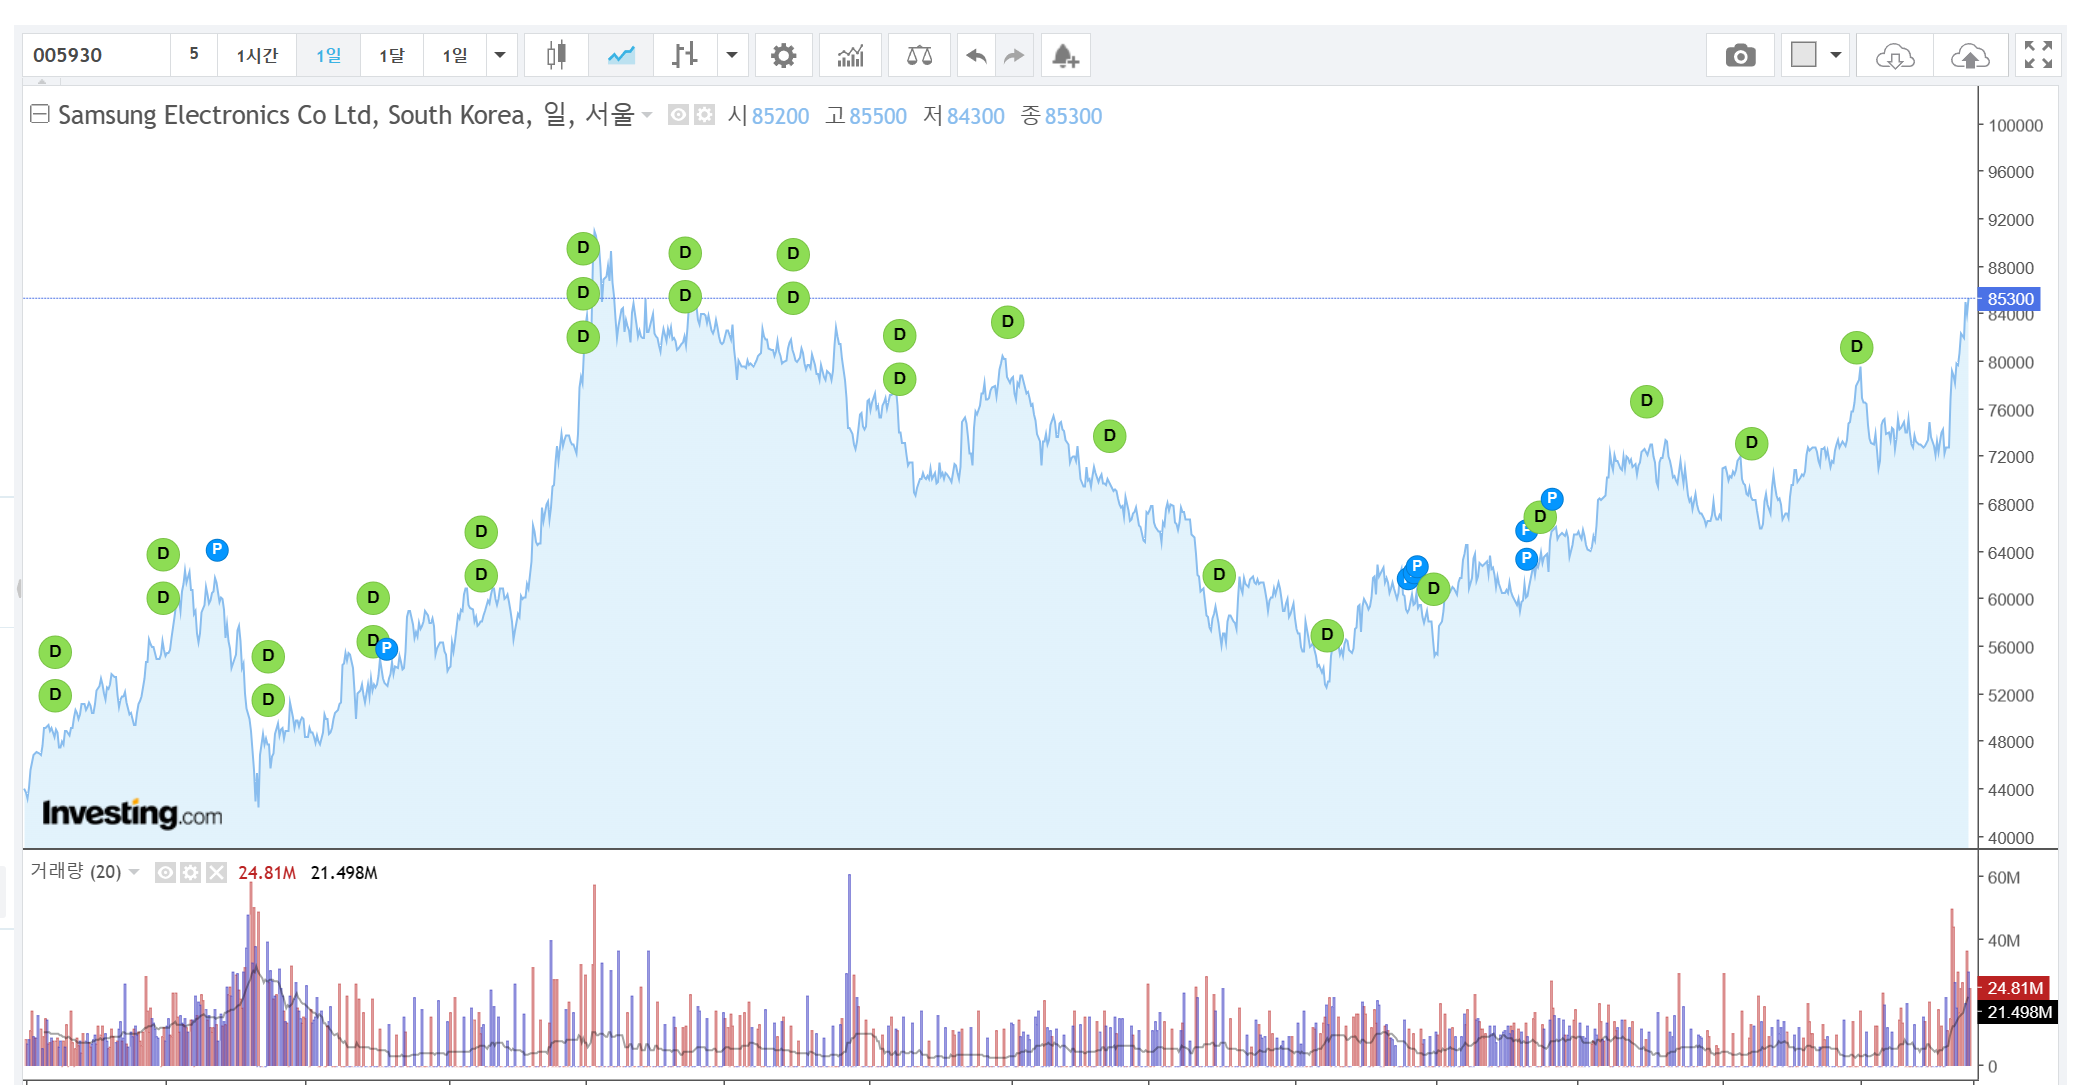Image resolution: width=2080 pixels, height=1085 pixels.
Task: Click the 100000 price axis label
Action: [x=2015, y=126]
